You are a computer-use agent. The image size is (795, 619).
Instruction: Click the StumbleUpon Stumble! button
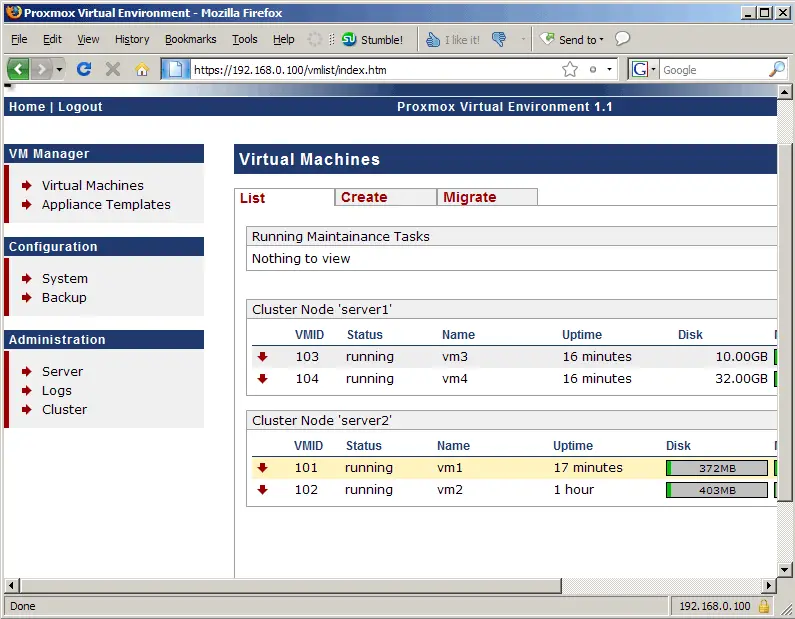click(372, 40)
